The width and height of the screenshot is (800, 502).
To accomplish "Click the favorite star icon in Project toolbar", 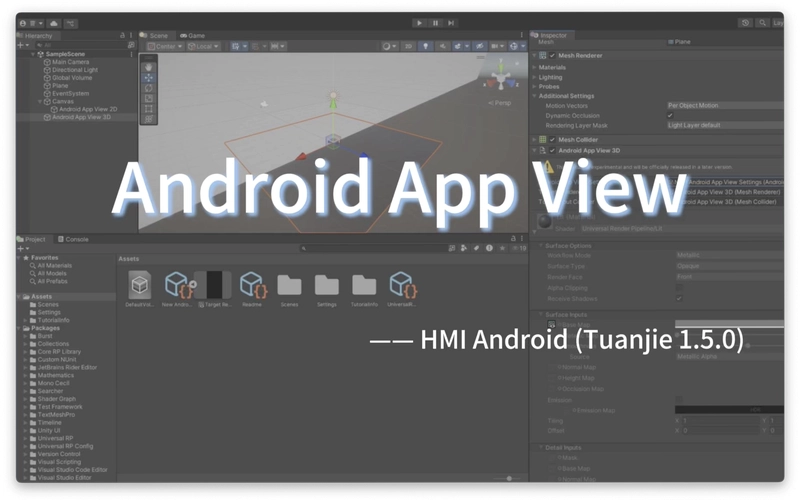I will 502,248.
